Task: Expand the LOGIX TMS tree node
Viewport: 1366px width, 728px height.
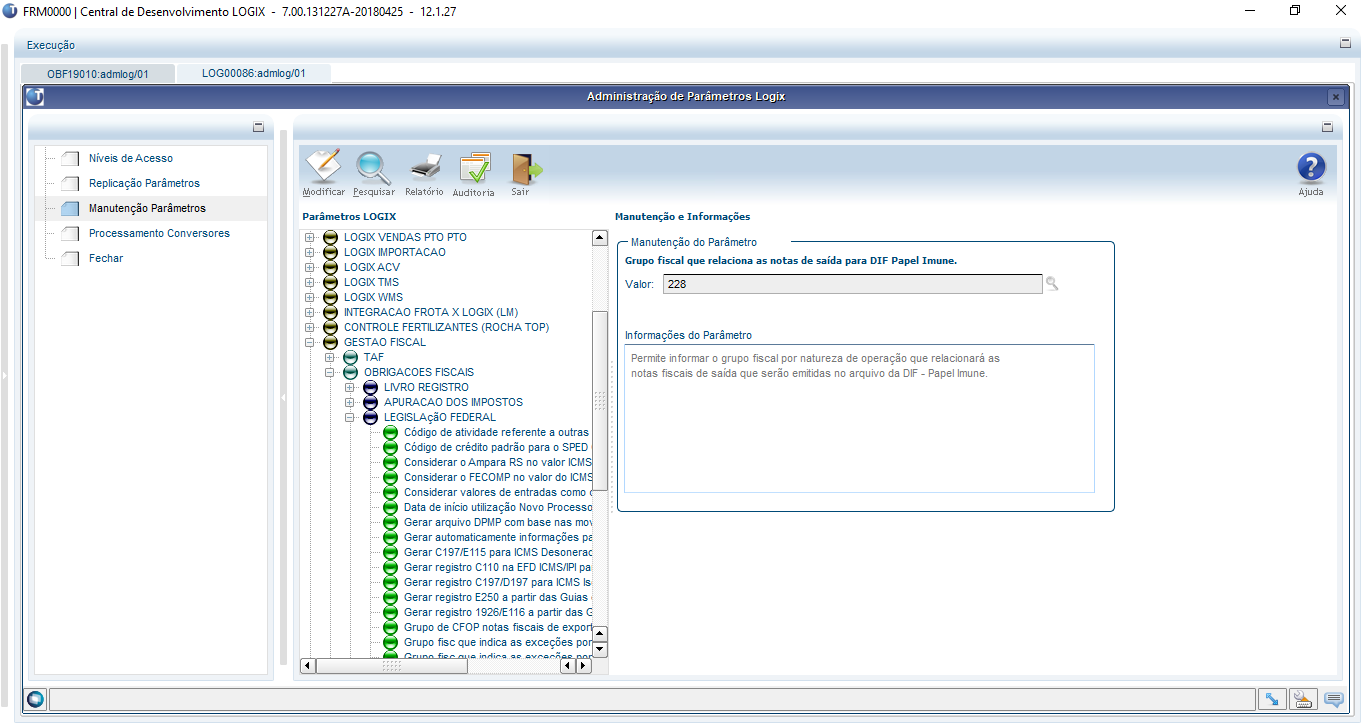Action: click(x=310, y=282)
